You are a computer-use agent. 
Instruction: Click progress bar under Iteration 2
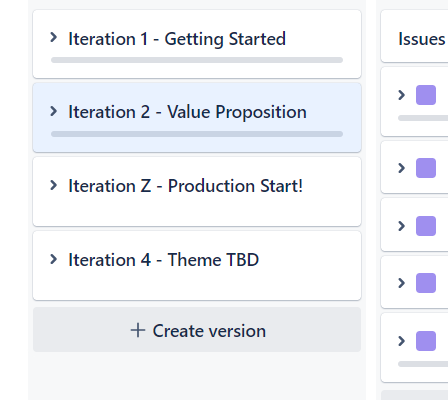point(197,134)
